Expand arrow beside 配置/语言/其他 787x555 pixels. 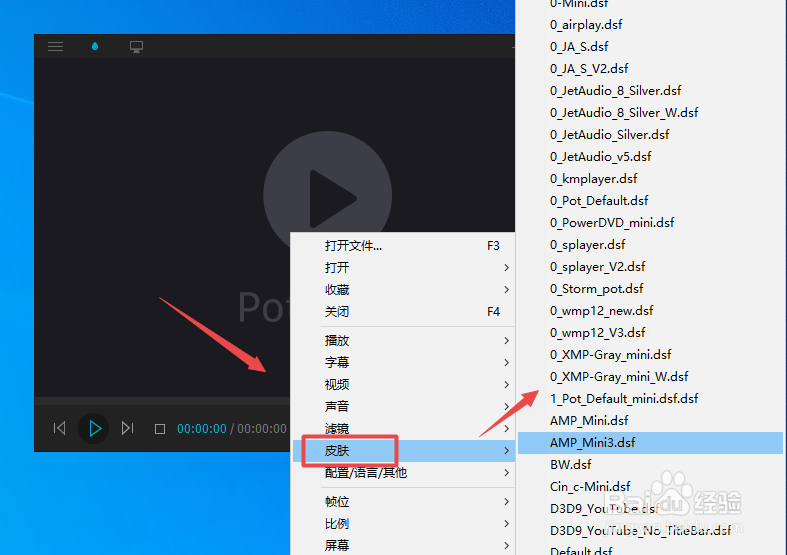(506, 473)
